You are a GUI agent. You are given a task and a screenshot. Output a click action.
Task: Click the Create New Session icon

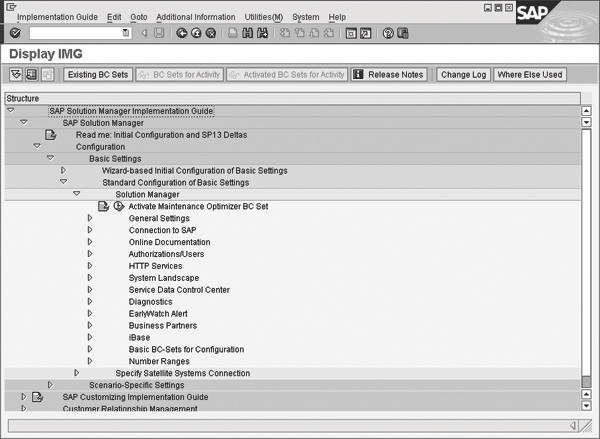(x=351, y=33)
